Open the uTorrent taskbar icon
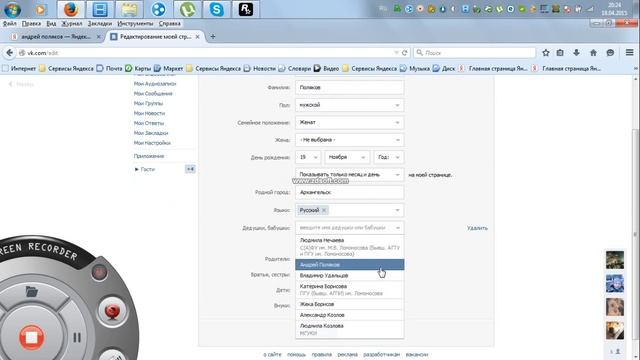 [x=187, y=9]
